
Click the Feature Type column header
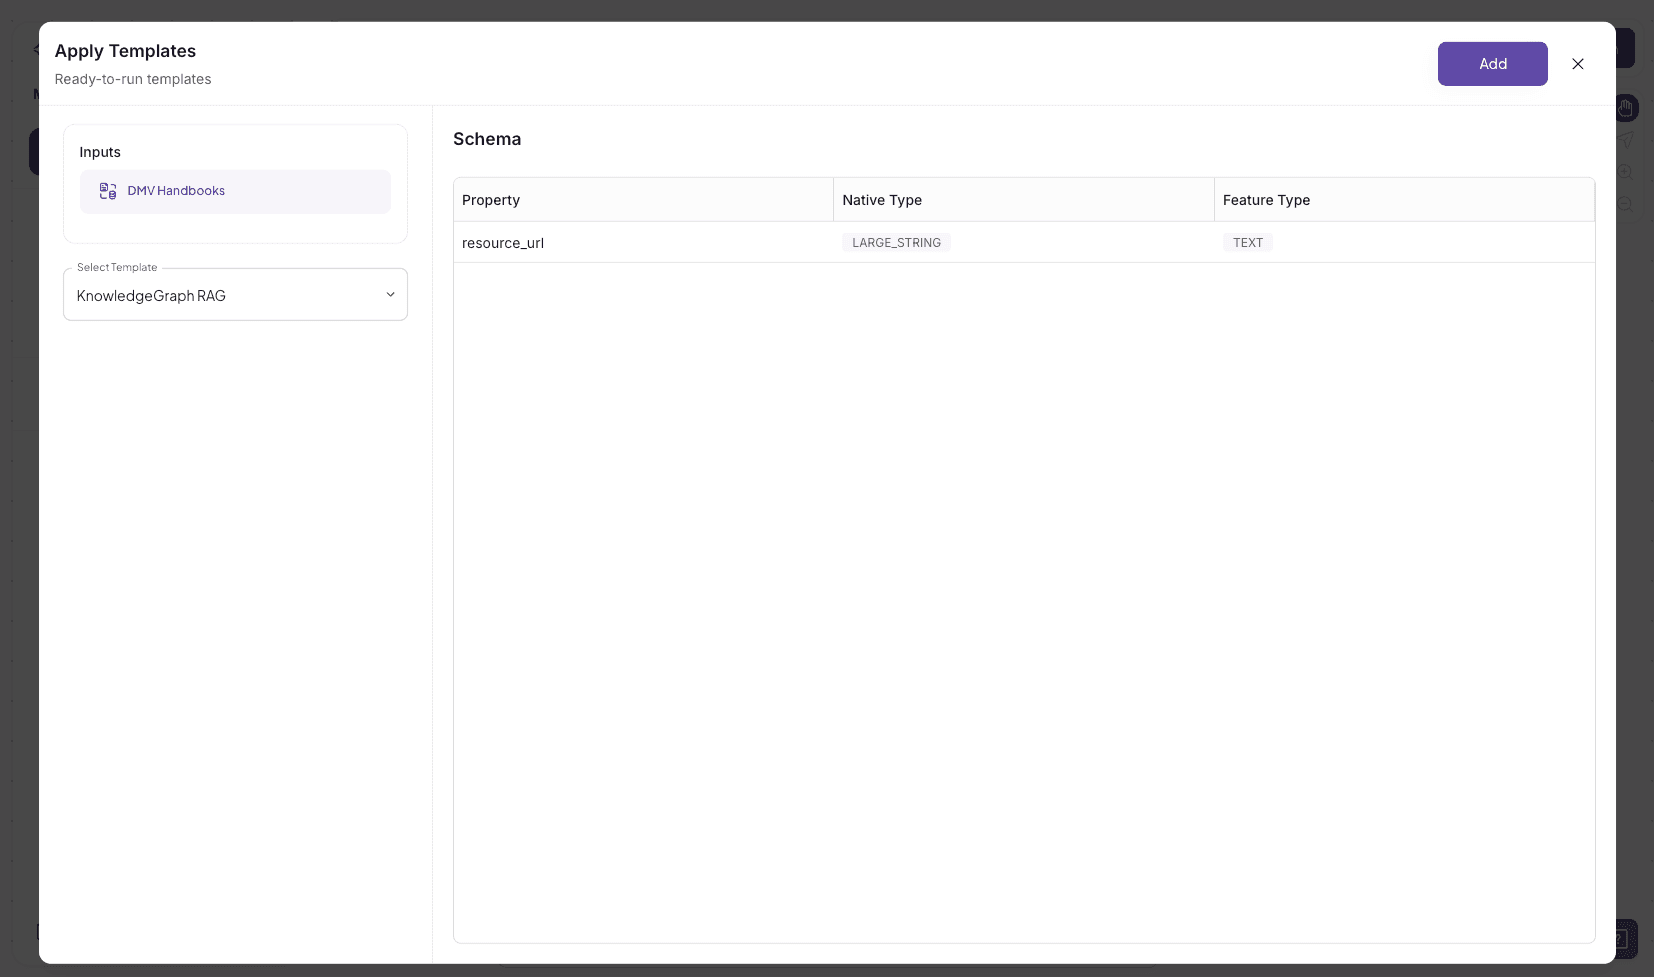click(x=1265, y=200)
